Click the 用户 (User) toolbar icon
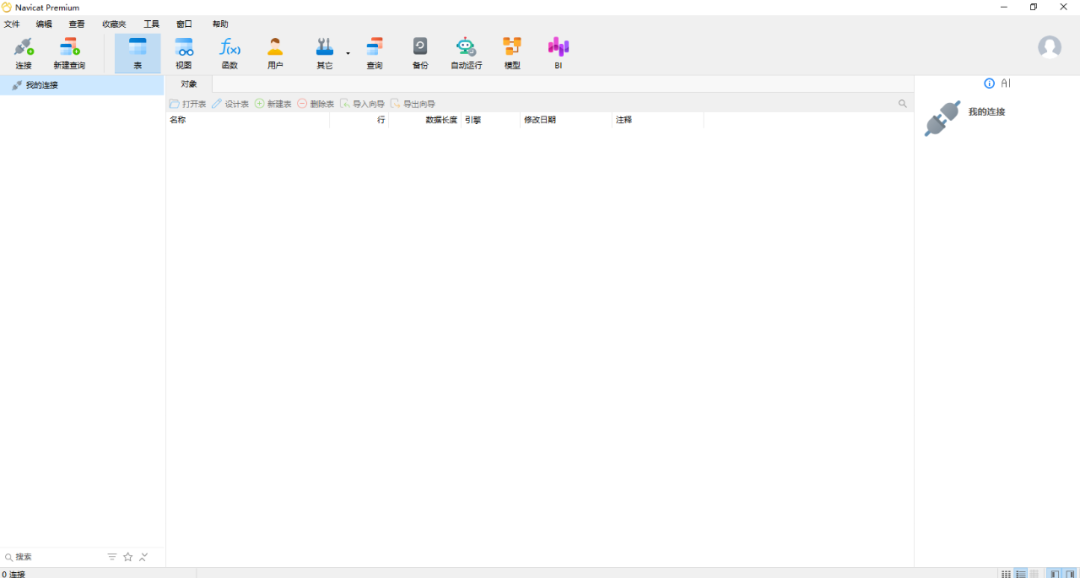 tap(275, 52)
